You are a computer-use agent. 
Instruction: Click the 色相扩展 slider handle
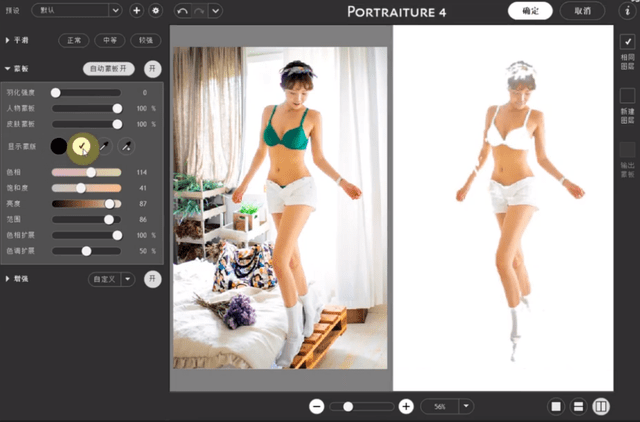tap(117, 235)
